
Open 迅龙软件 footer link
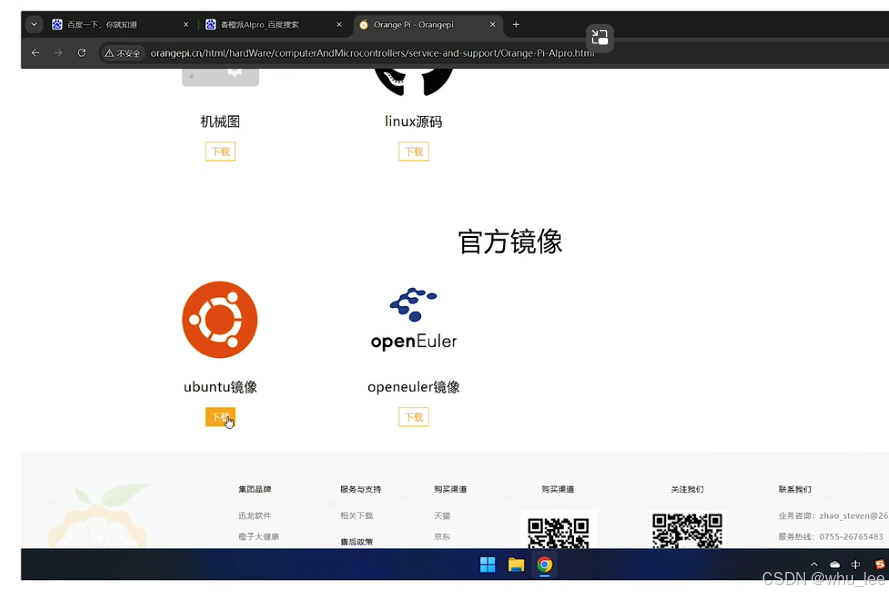255,515
